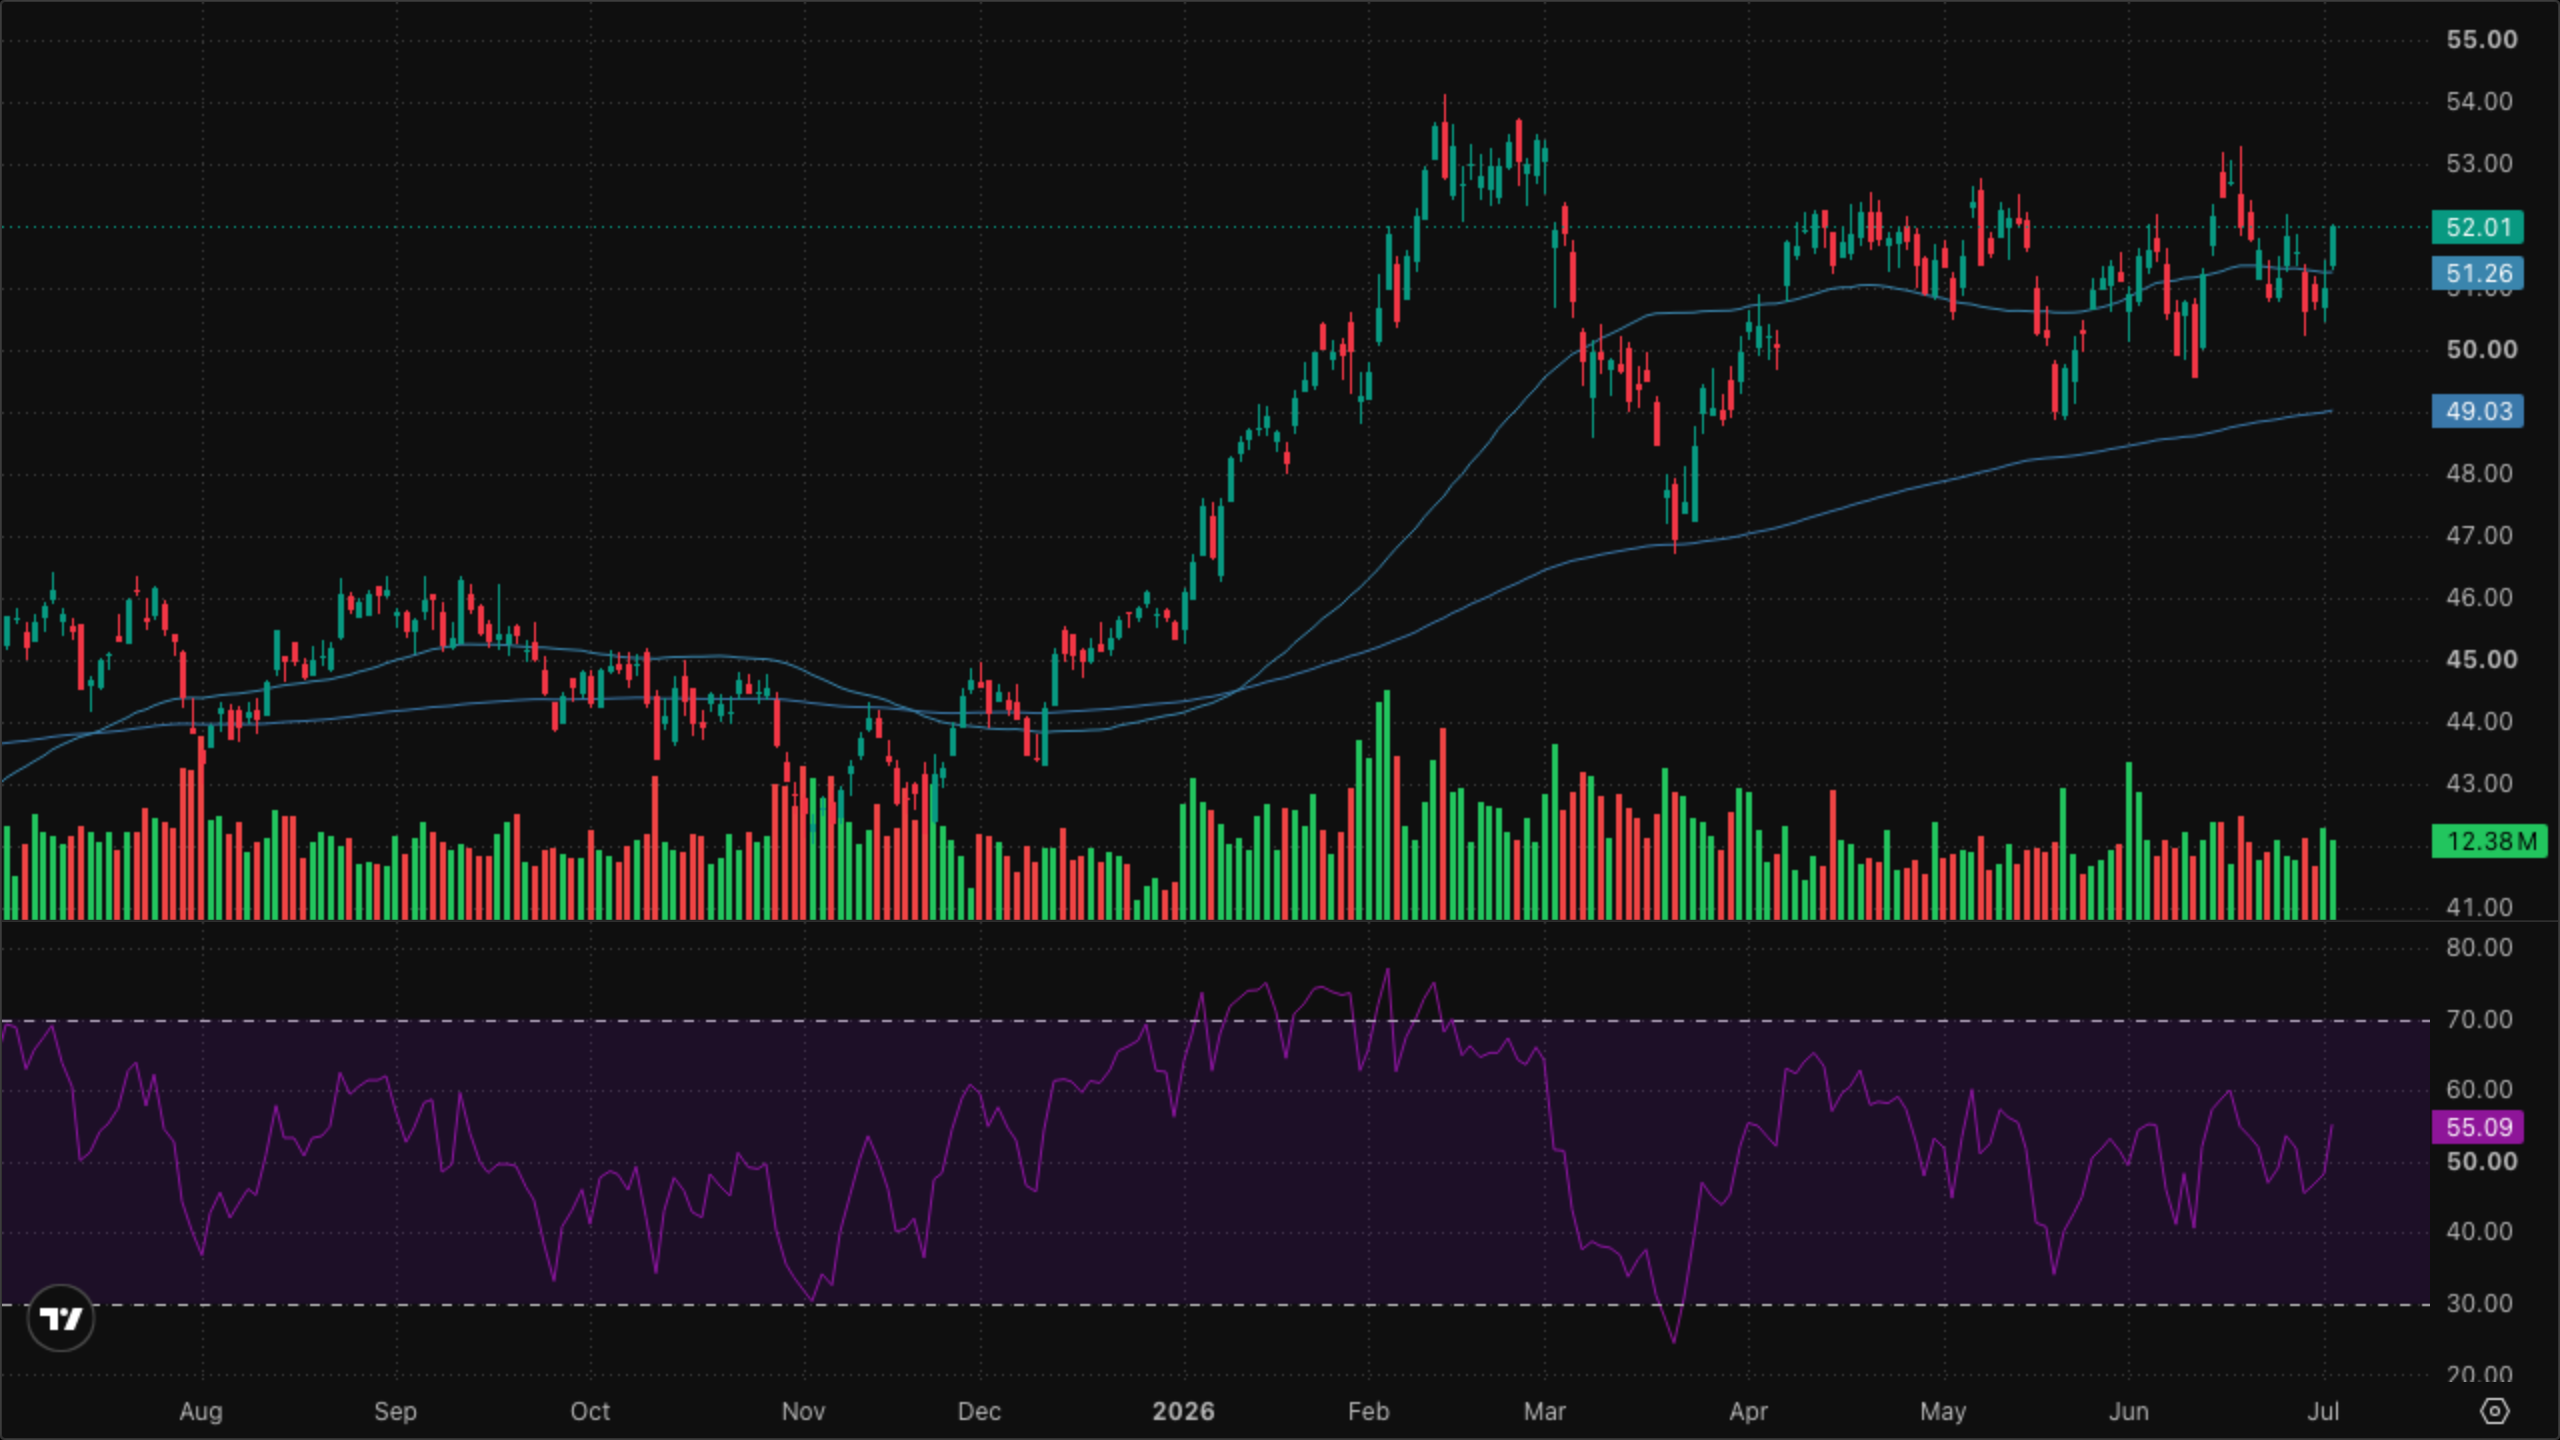Click the 41.00 price scale label
Image resolution: width=2560 pixels, height=1440 pixels.
pos(2480,907)
